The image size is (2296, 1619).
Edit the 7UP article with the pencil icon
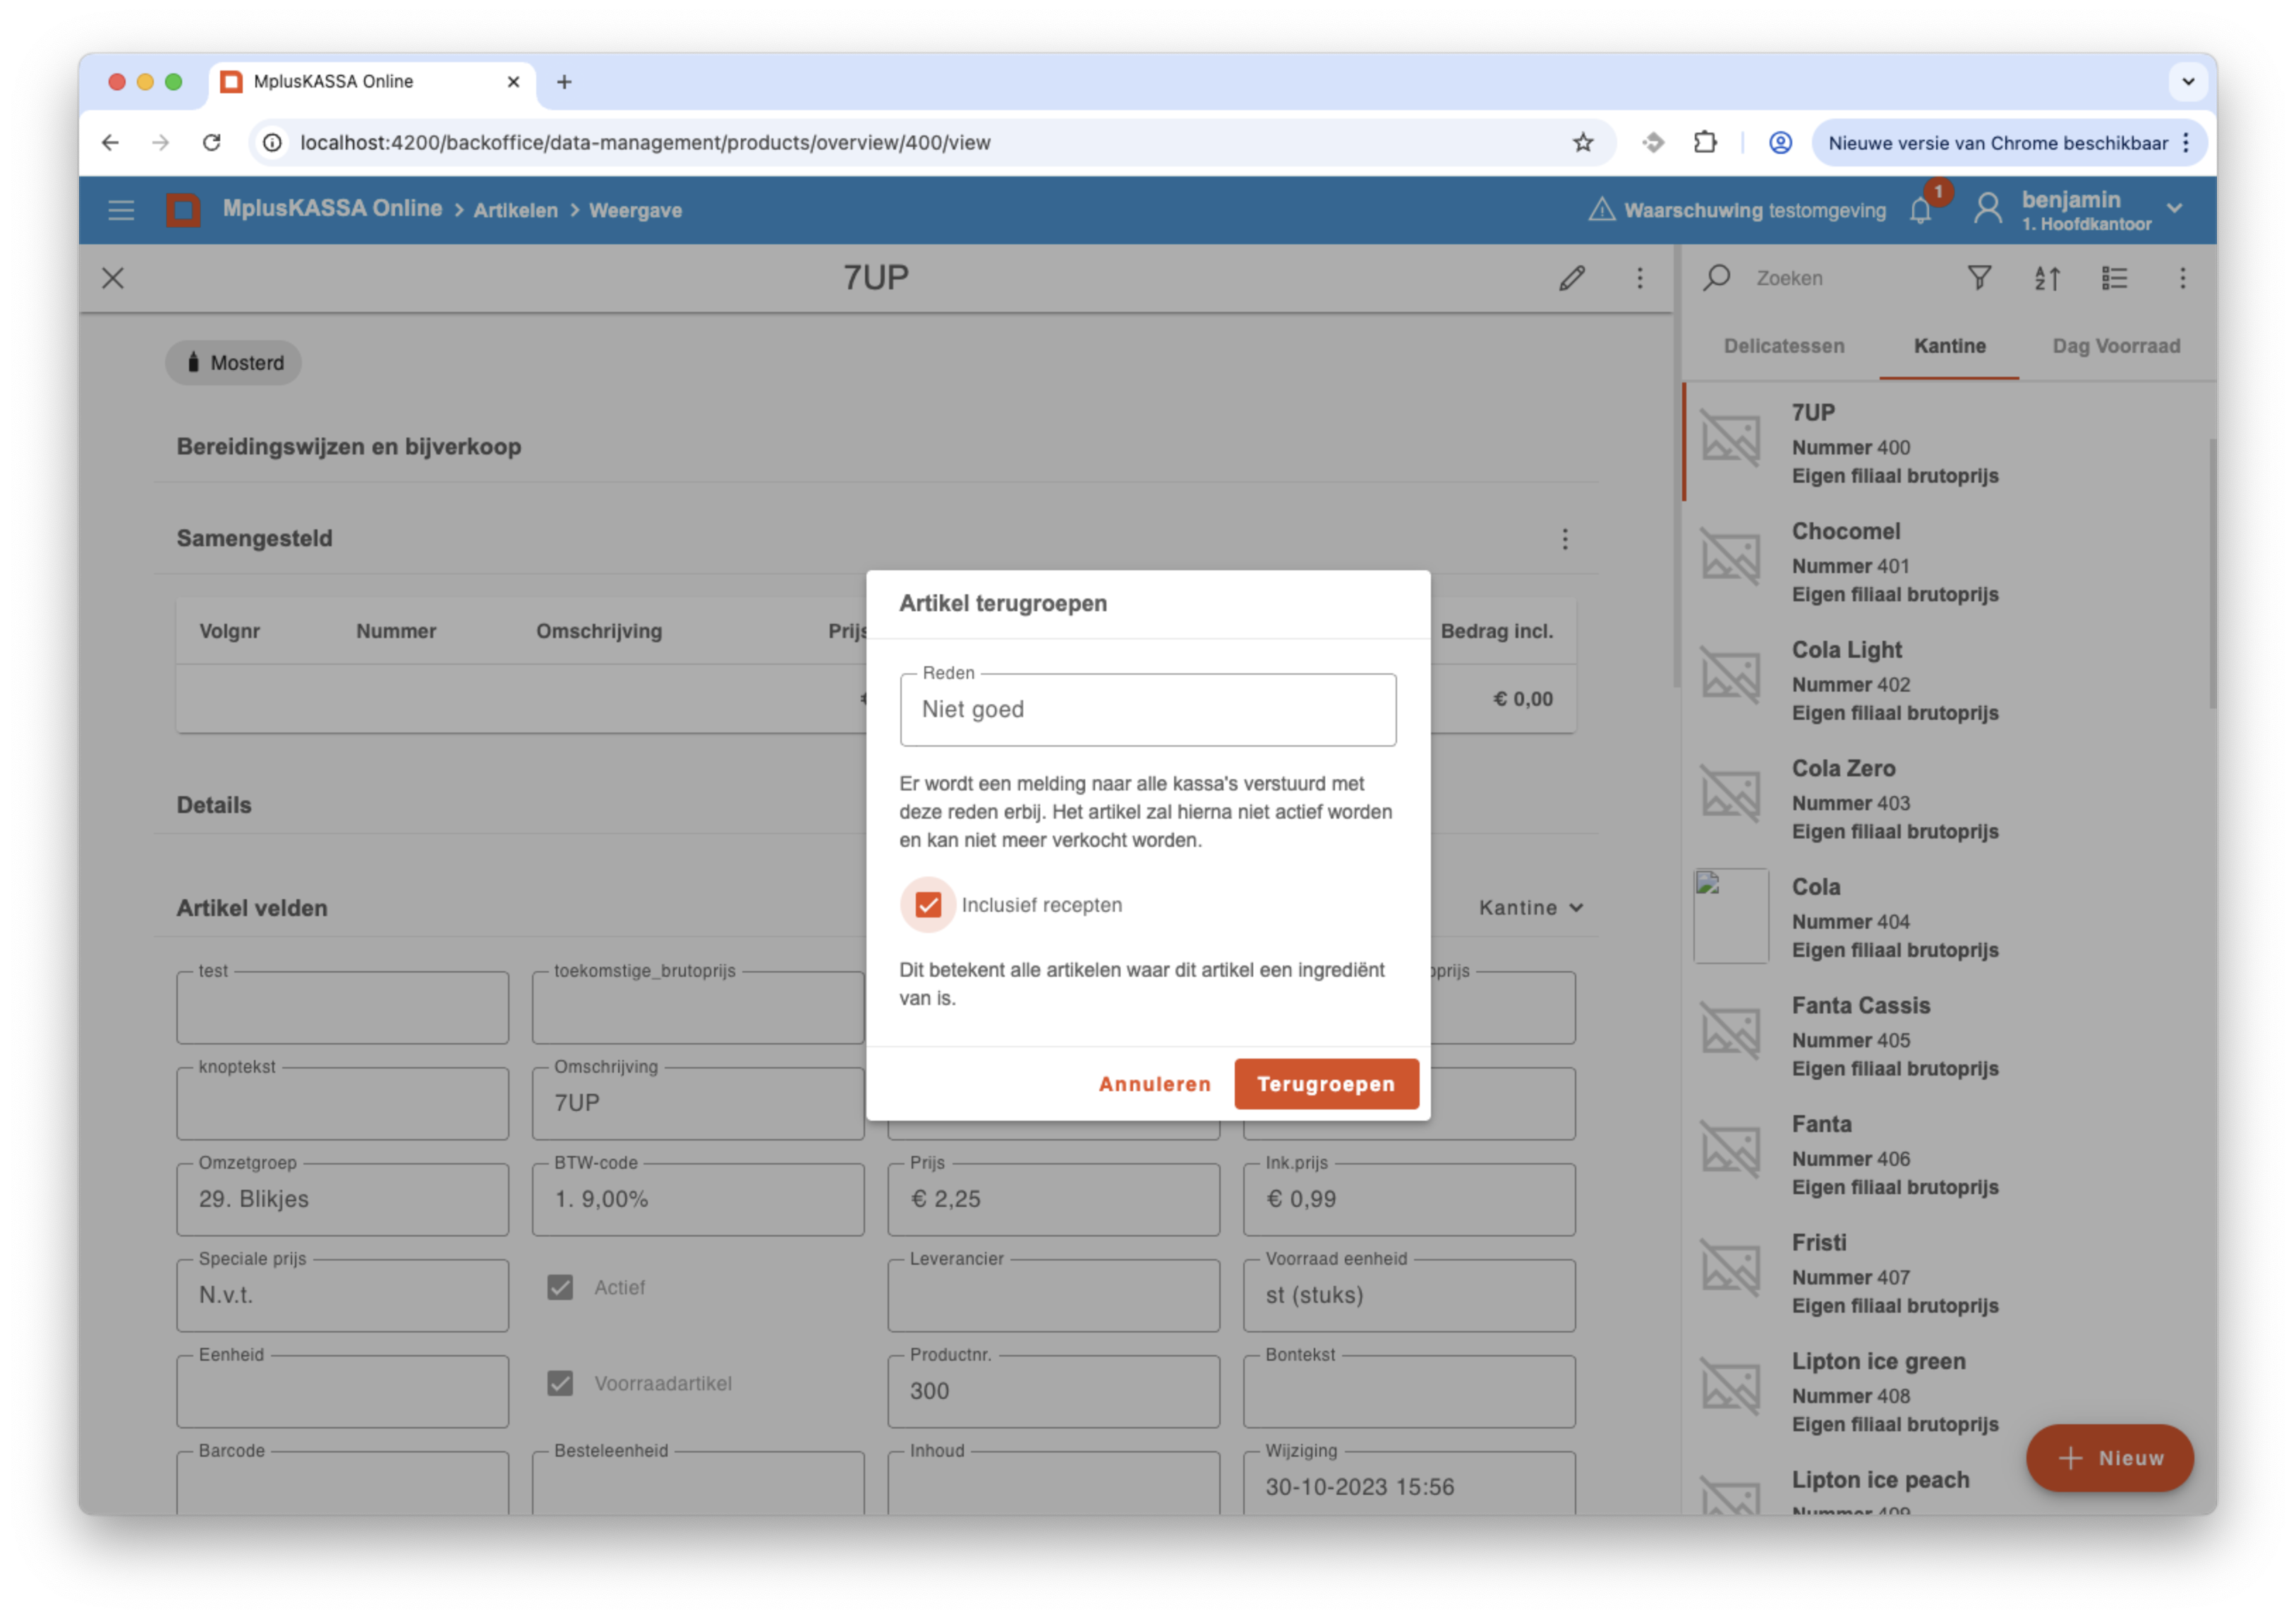coord(1572,278)
